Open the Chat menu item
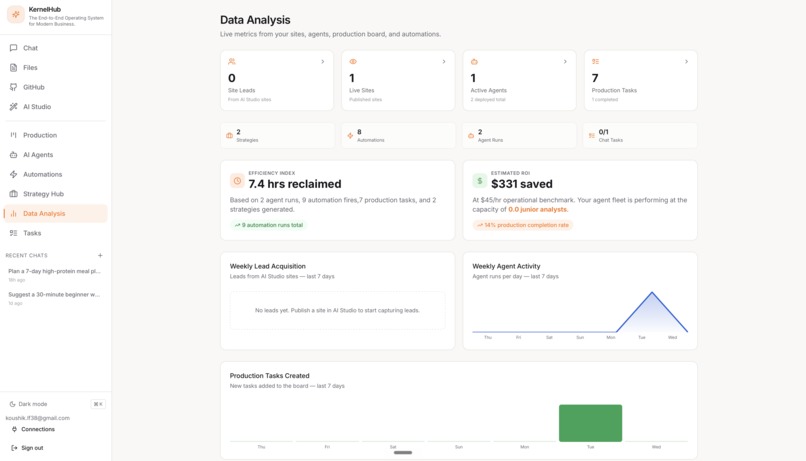 tap(56, 48)
